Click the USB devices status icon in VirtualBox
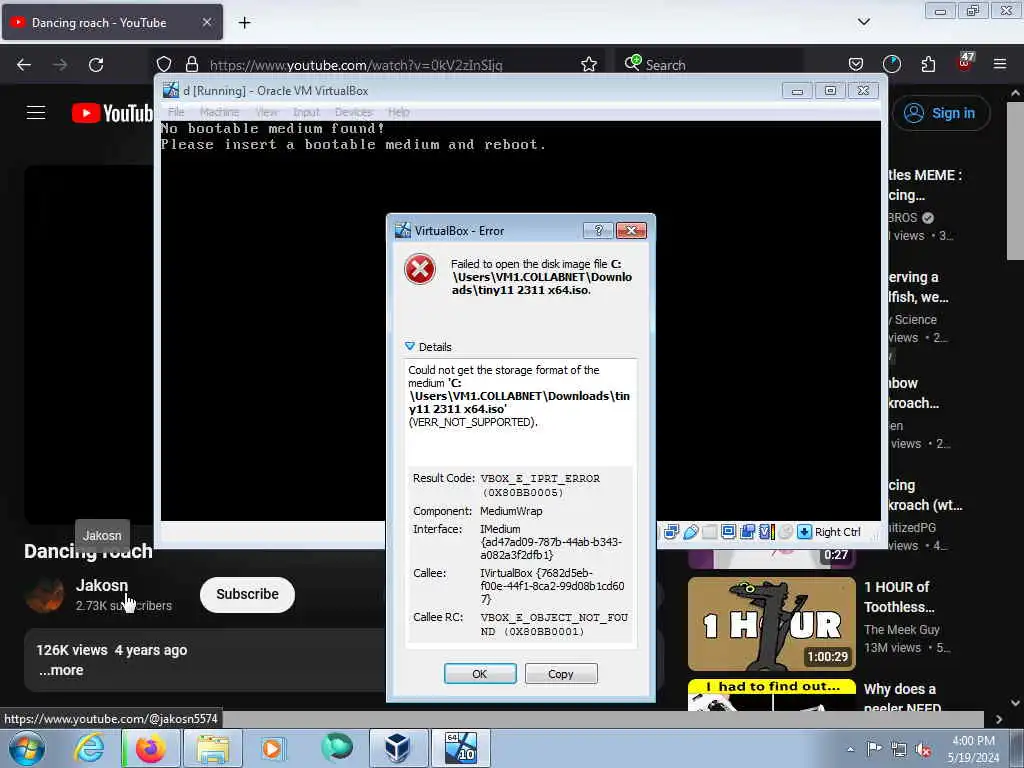Screen dimensions: 1024x768 coord(690,532)
